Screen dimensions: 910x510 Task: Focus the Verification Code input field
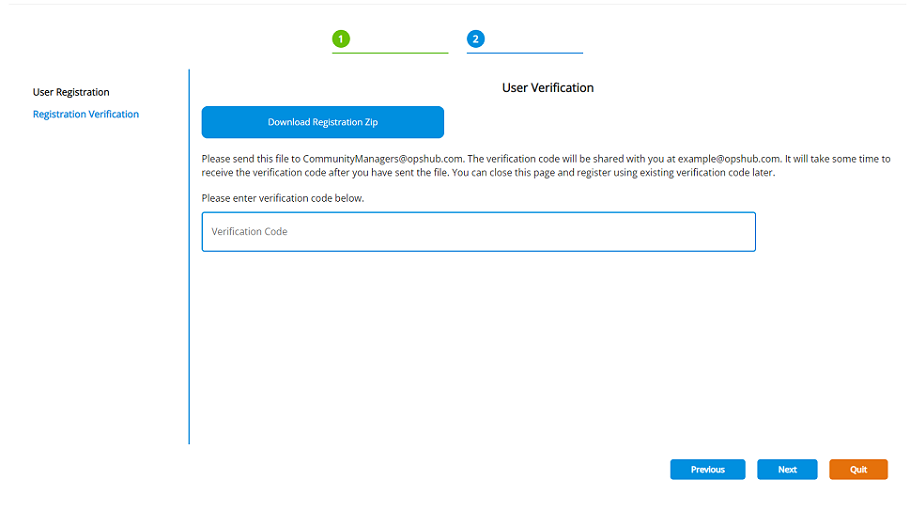(x=478, y=231)
